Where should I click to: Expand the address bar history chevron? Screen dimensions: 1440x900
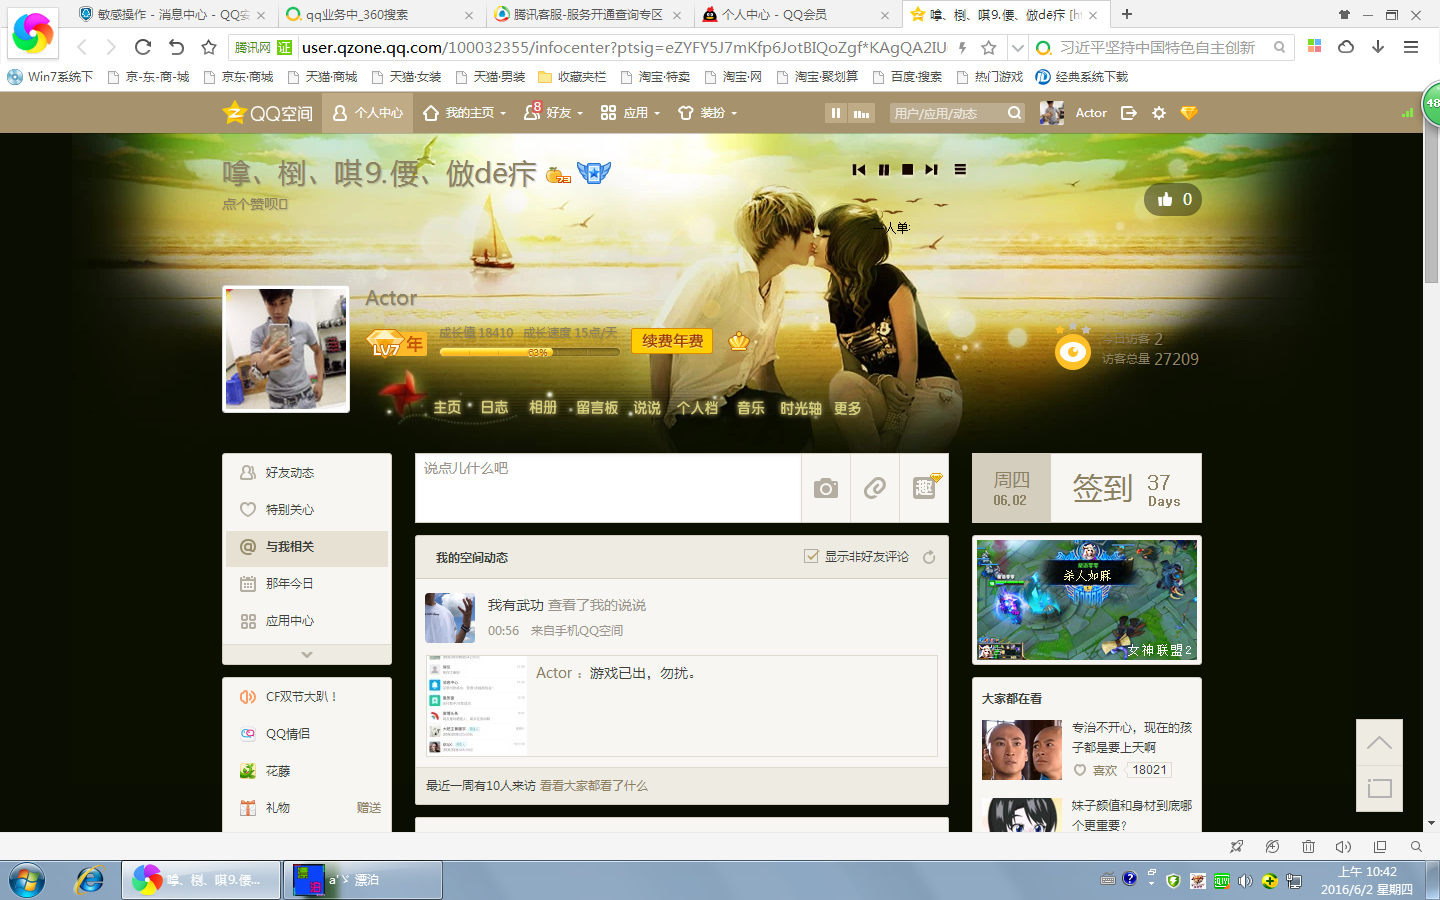coord(1017,47)
